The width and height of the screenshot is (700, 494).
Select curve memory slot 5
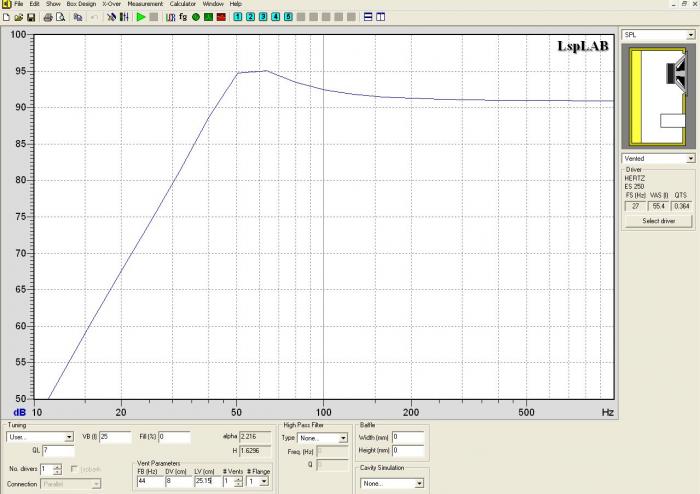pos(288,17)
